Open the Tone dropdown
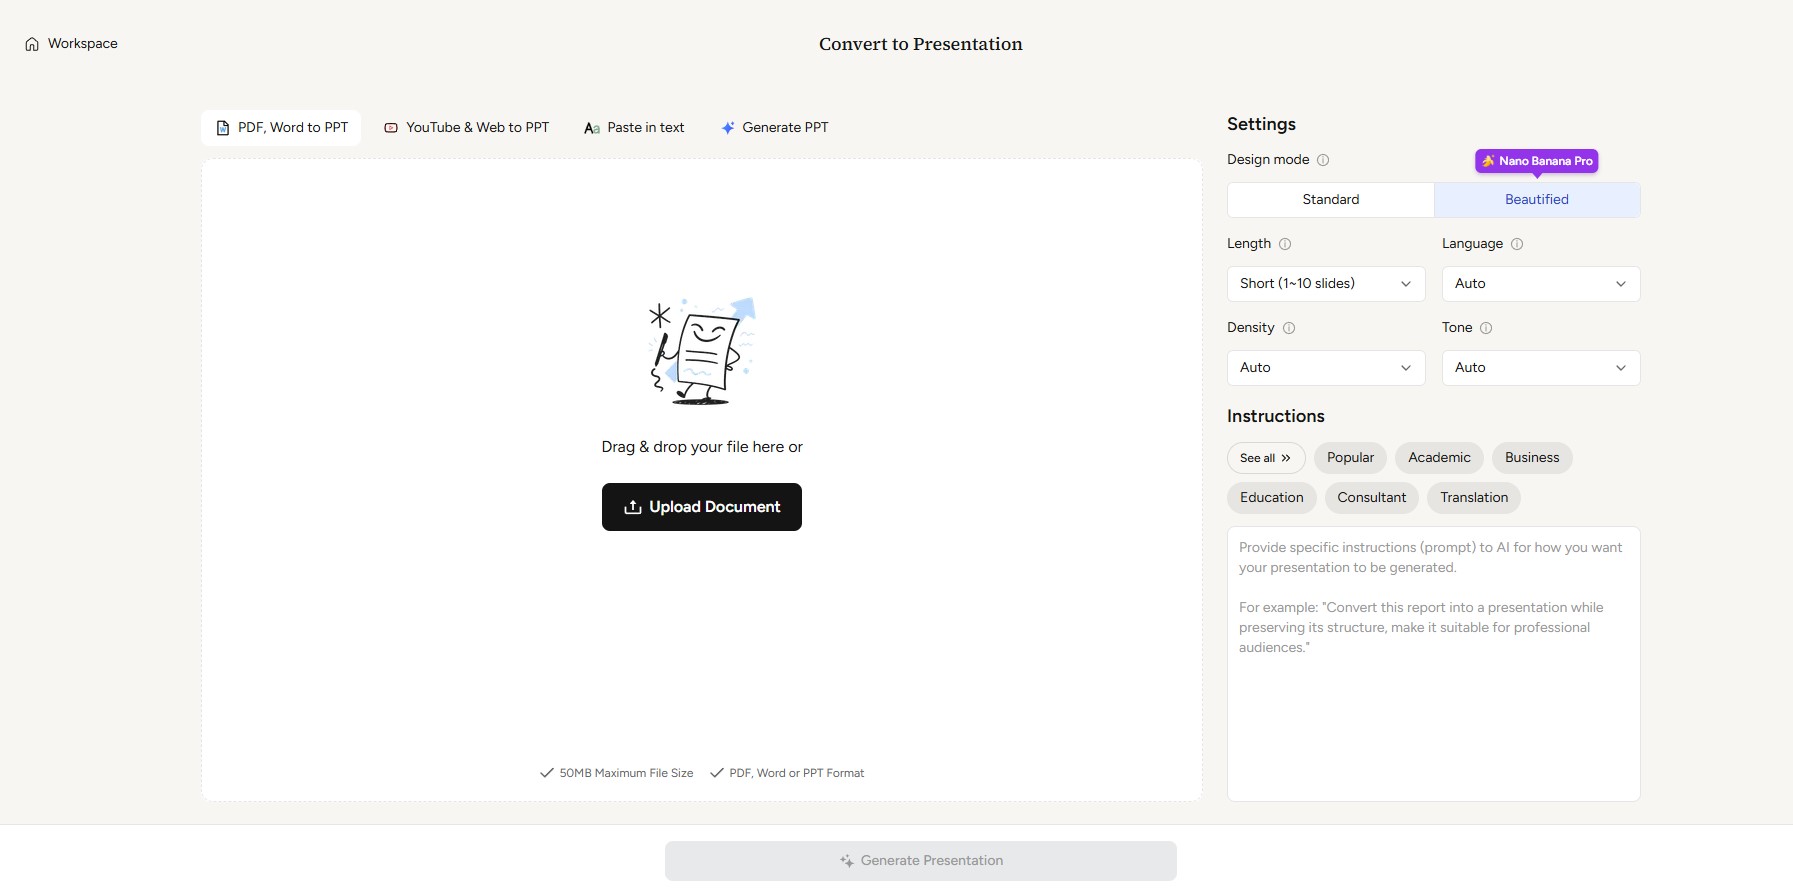This screenshot has width=1793, height=889. click(x=1541, y=368)
